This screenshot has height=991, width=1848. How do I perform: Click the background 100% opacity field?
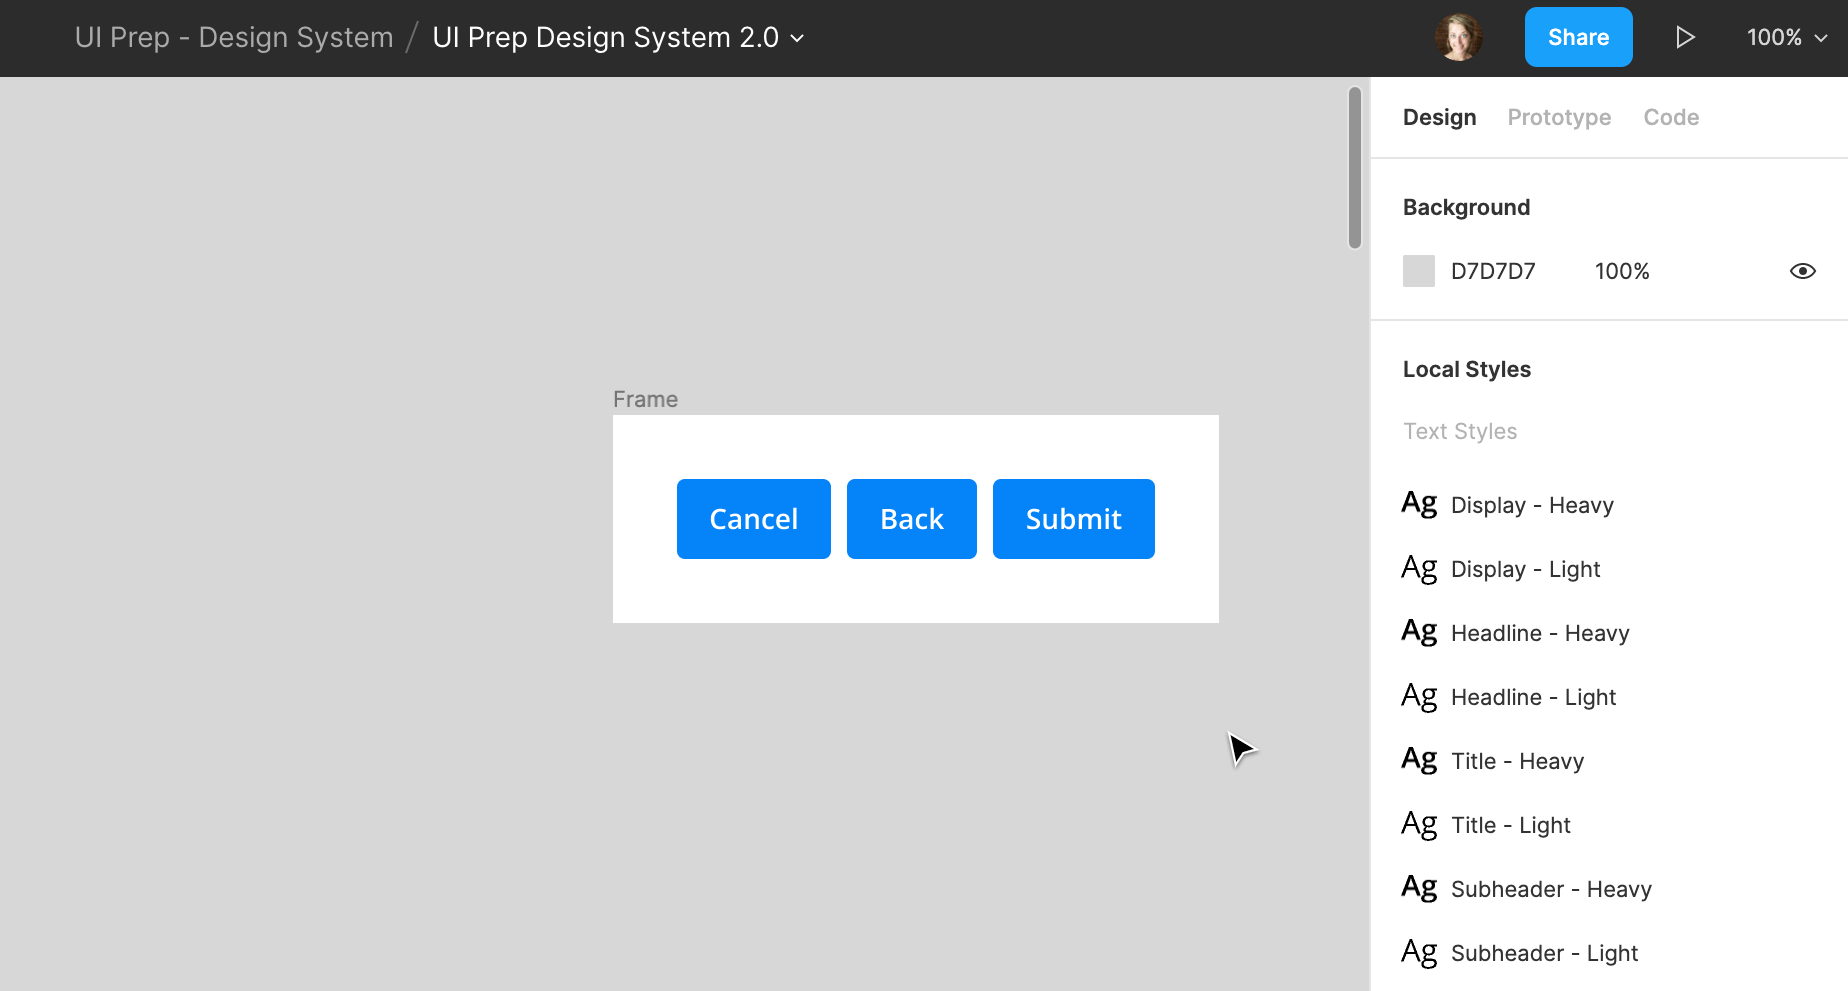point(1622,271)
